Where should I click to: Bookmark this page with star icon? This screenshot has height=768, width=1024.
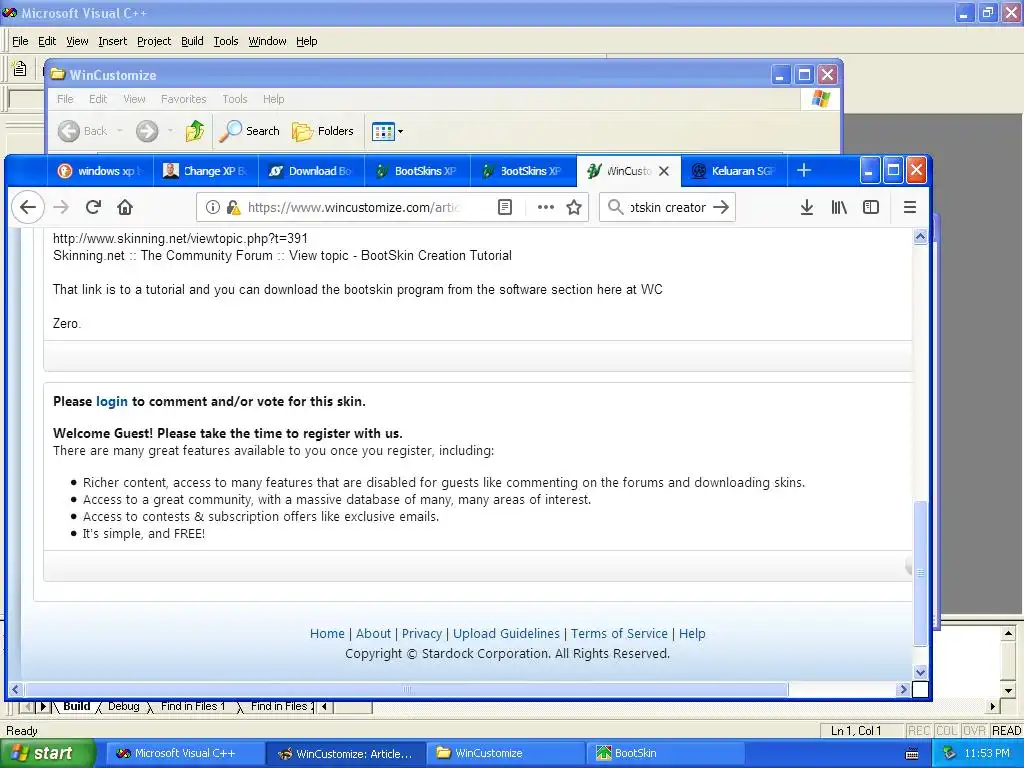(574, 208)
